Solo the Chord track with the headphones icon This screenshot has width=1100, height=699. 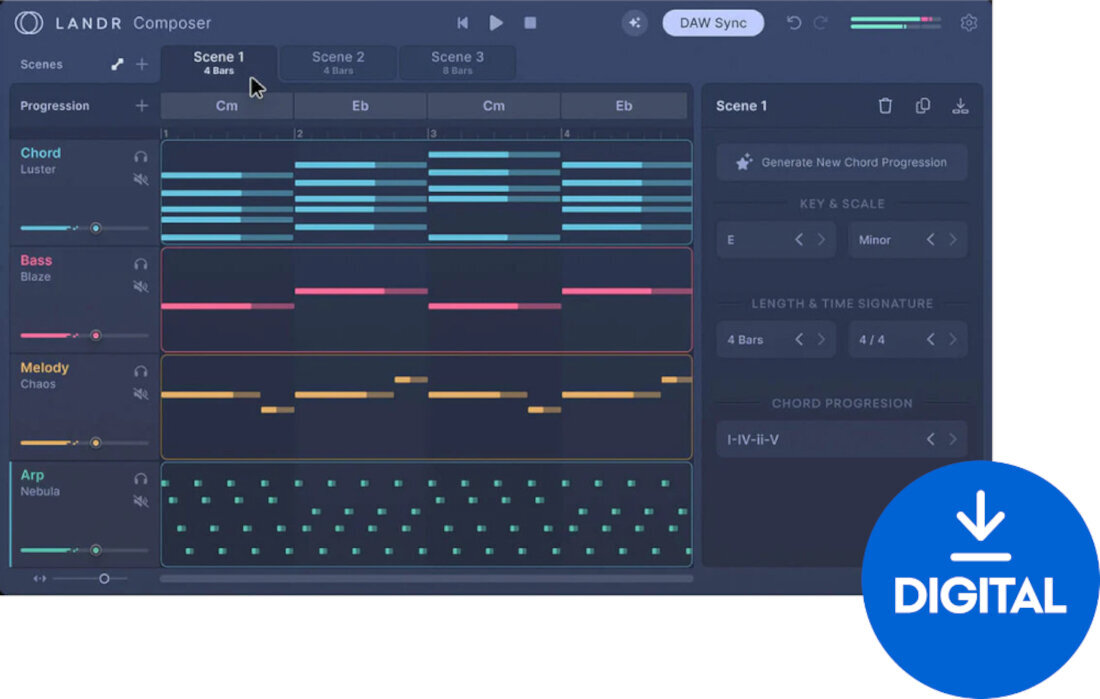[x=140, y=156]
